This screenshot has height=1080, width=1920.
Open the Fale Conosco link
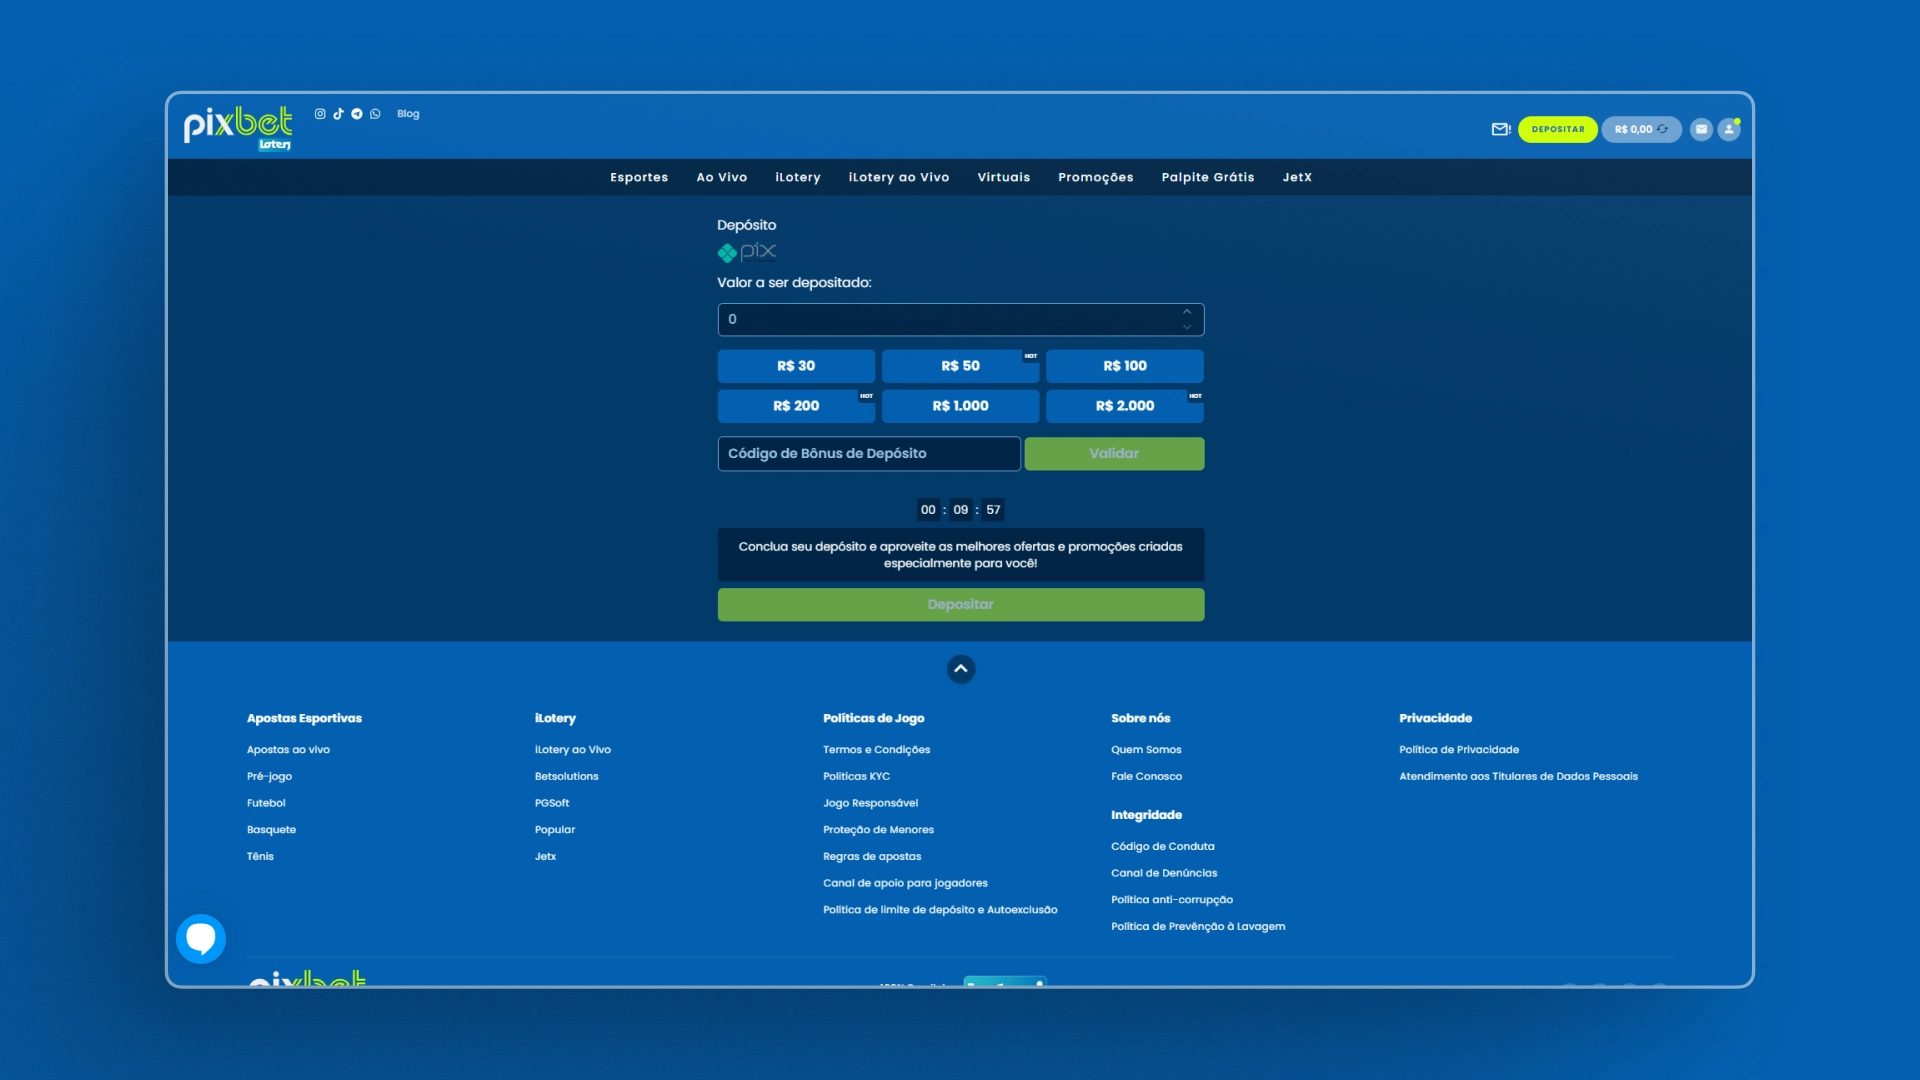1147,777
